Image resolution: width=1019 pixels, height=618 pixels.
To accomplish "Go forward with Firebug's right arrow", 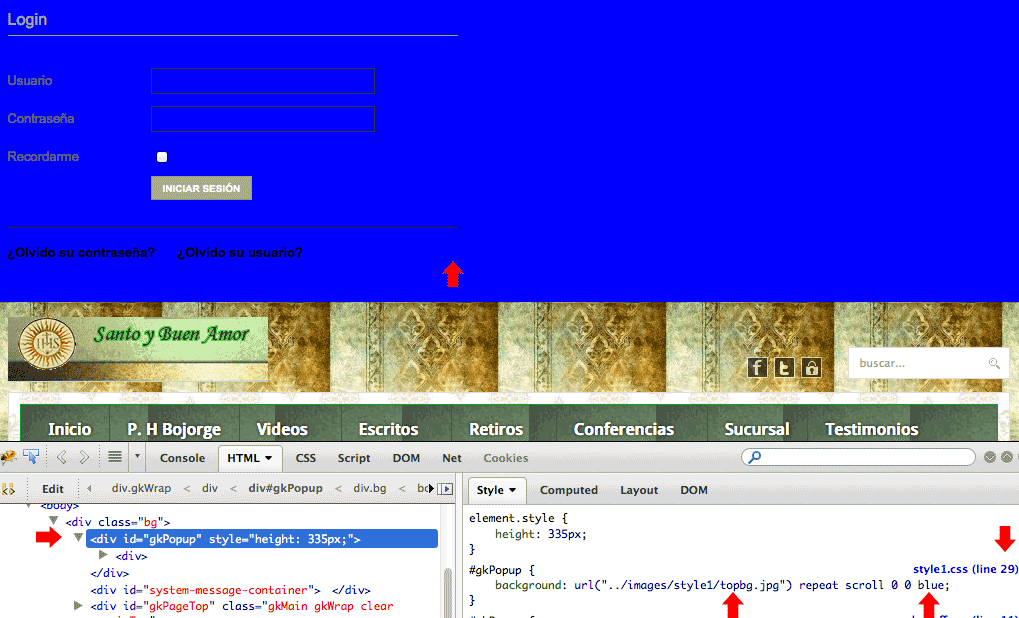I will tap(84, 457).
